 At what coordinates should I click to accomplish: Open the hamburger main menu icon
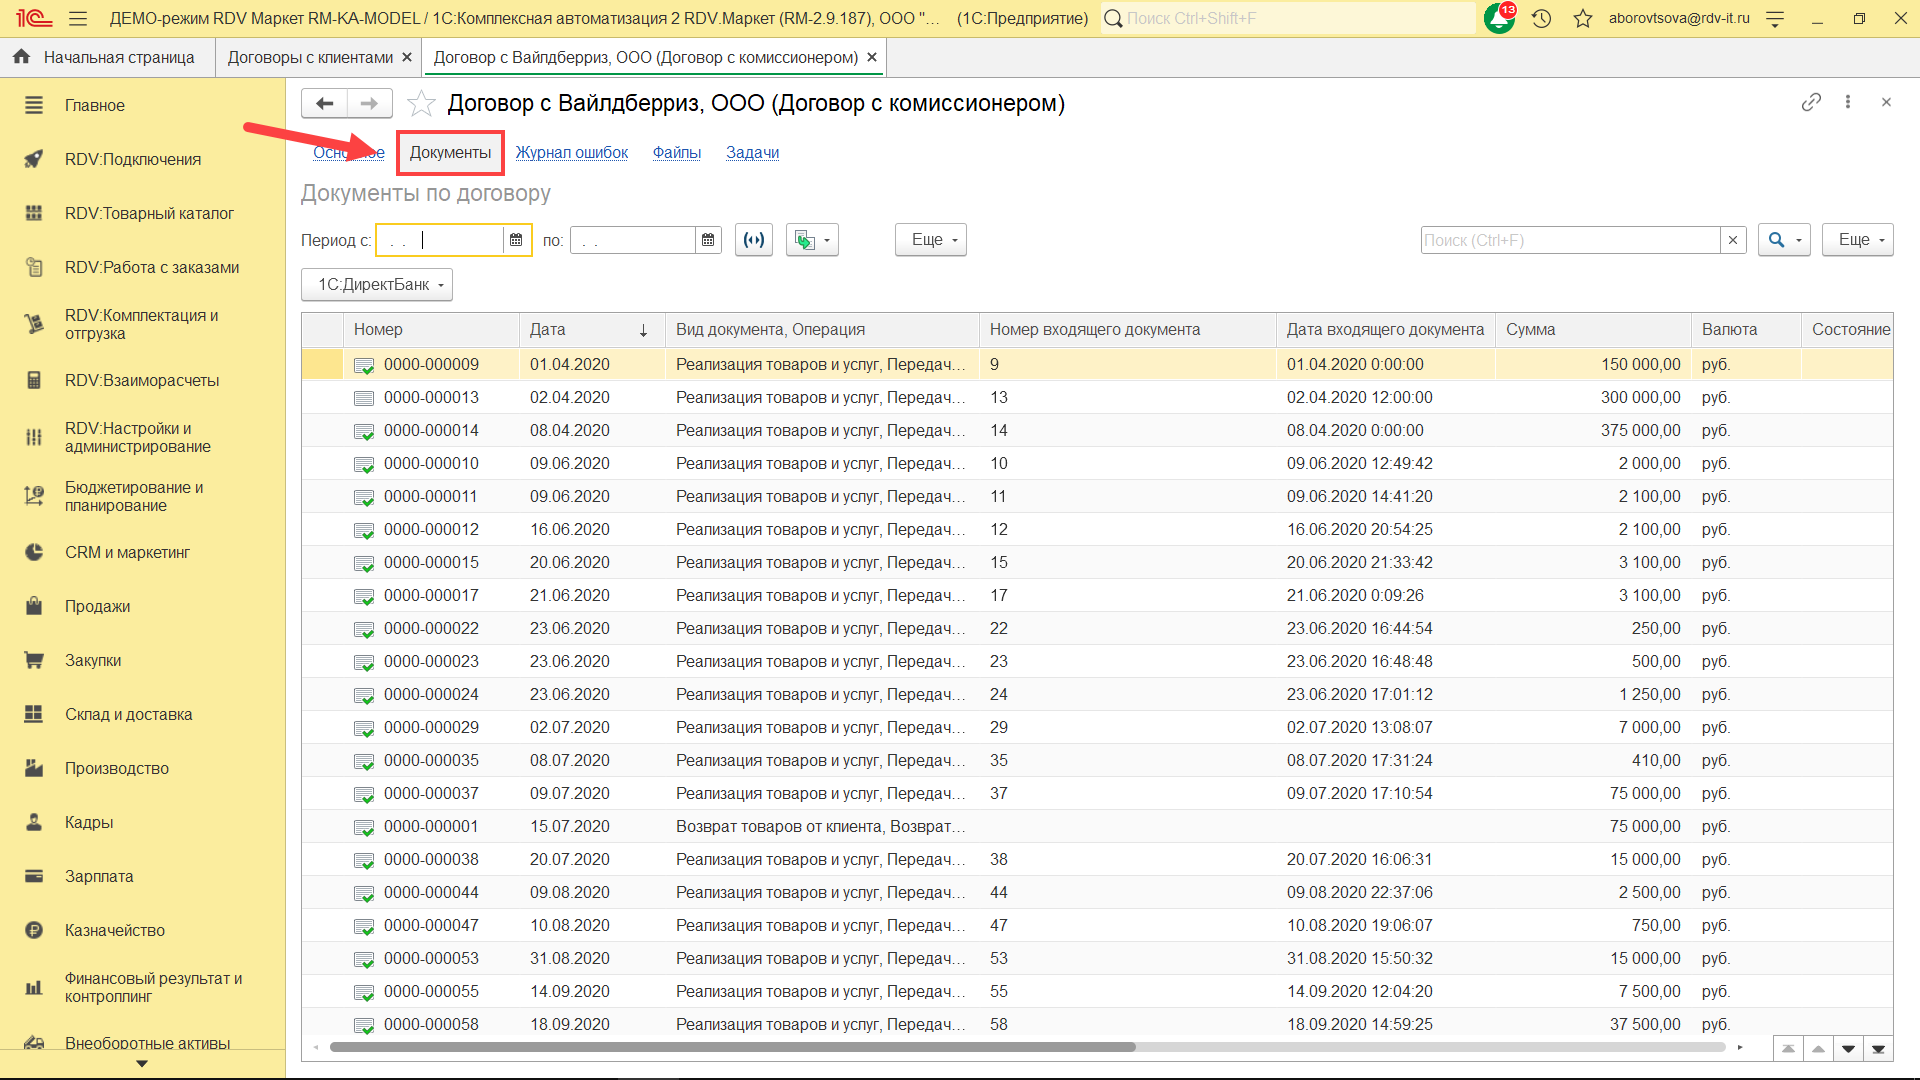point(78,18)
